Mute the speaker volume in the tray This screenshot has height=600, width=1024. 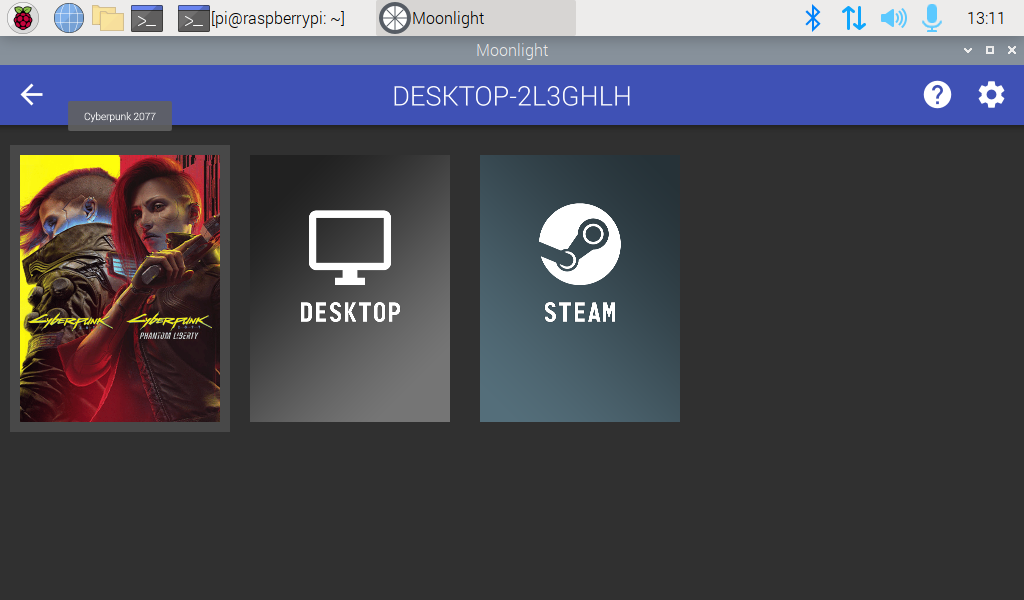pos(893,17)
